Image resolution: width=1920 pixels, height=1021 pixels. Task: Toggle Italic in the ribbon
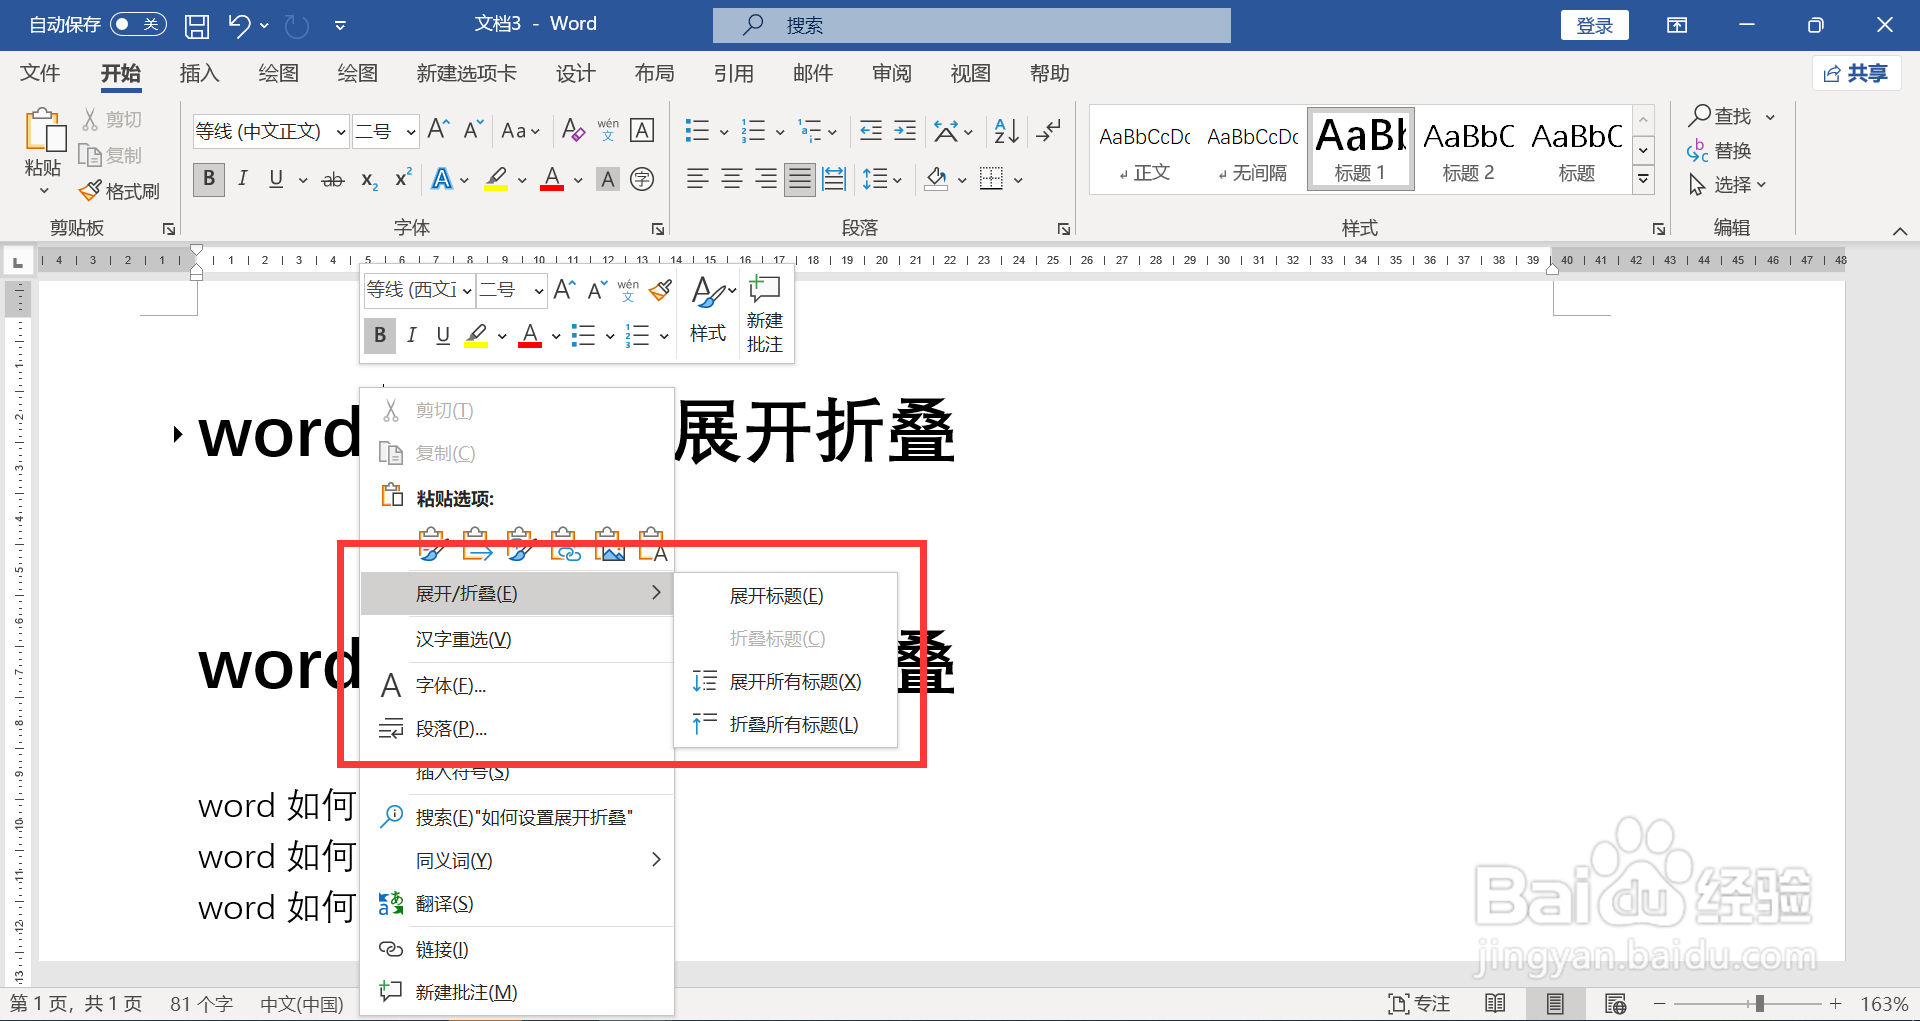[x=242, y=179]
